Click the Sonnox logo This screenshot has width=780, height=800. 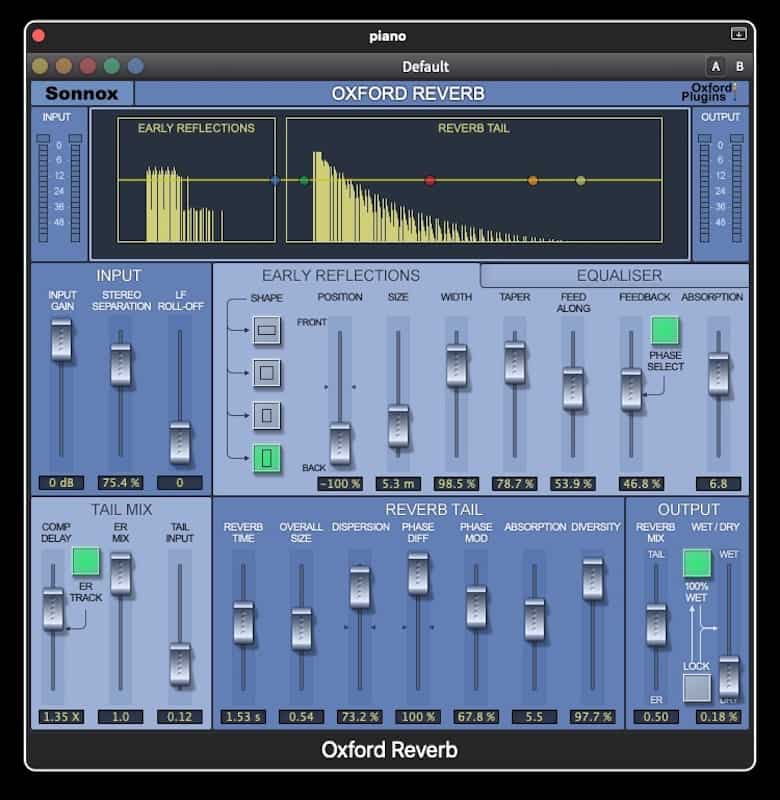(82, 93)
